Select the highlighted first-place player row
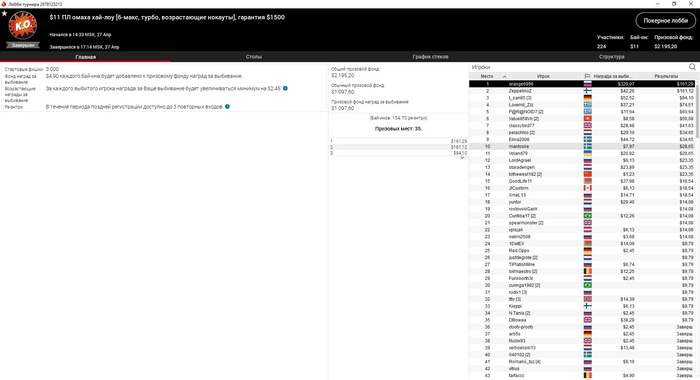This screenshot has height=380, width=700. pyautogui.click(x=582, y=84)
